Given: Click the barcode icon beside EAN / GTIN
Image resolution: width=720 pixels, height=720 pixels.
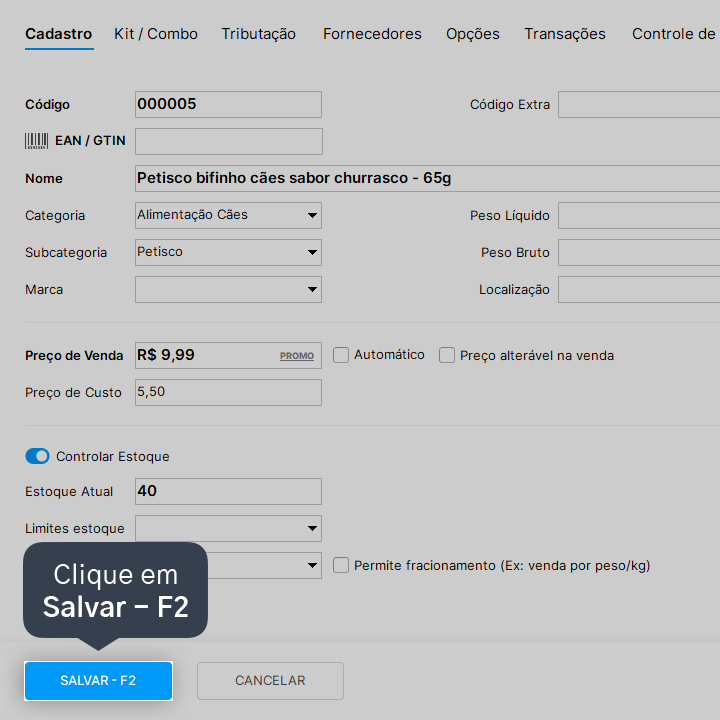Looking at the screenshot, I should [36, 141].
